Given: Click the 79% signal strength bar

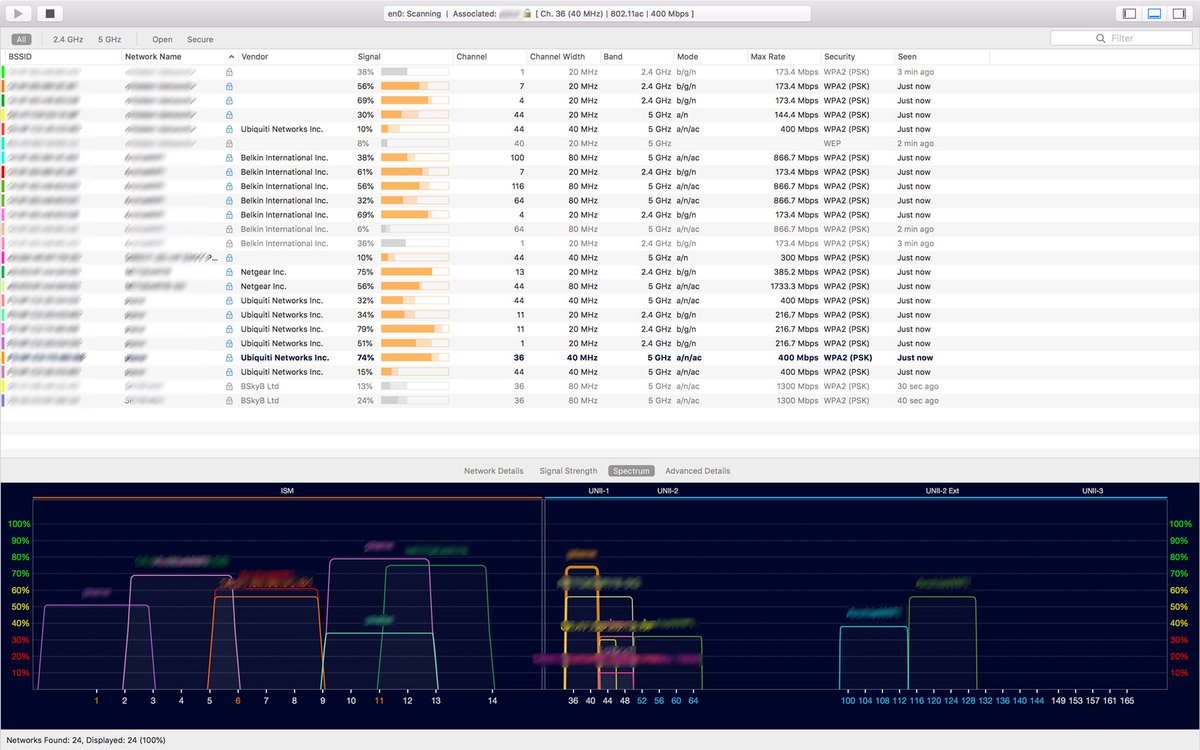Looking at the screenshot, I should pos(415,329).
